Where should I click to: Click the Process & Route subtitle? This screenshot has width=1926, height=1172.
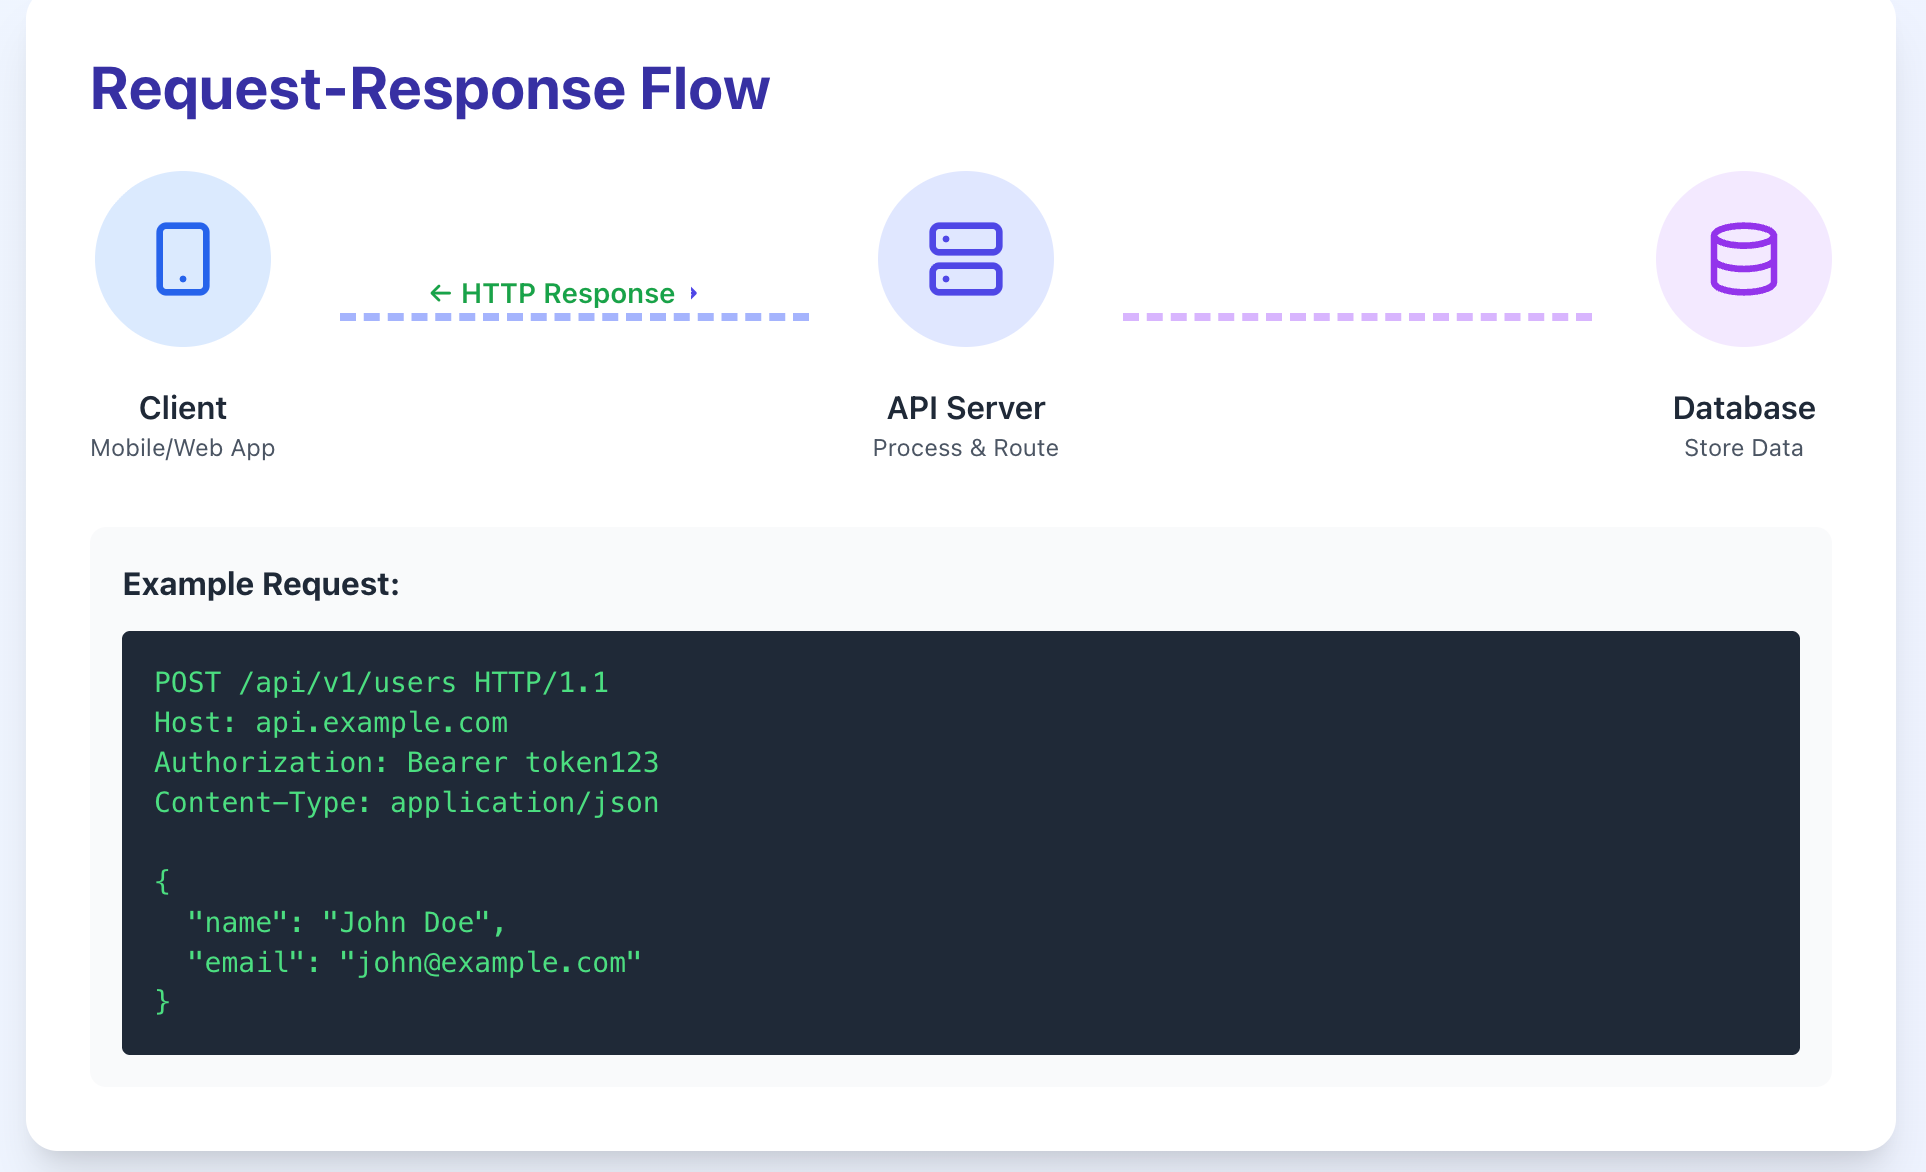pyautogui.click(x=965, y=448)
